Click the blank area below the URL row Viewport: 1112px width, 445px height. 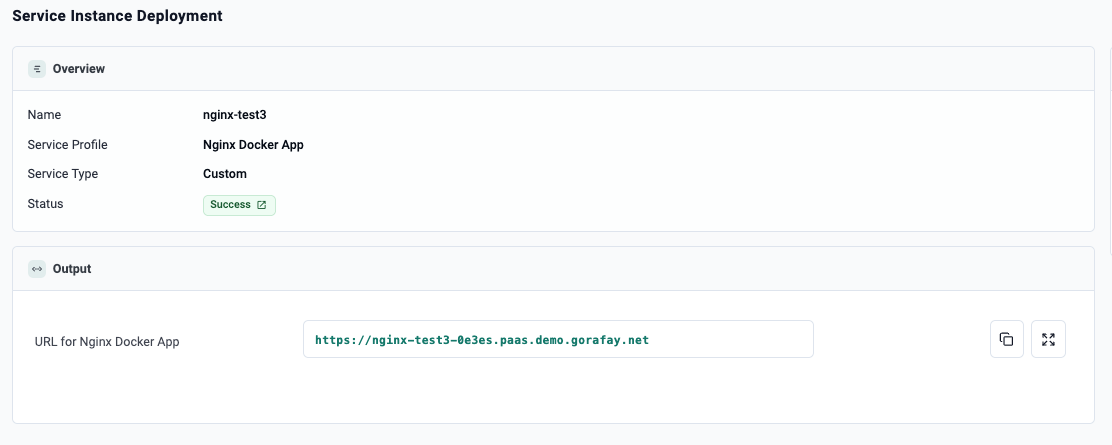[x=550, y=395]
